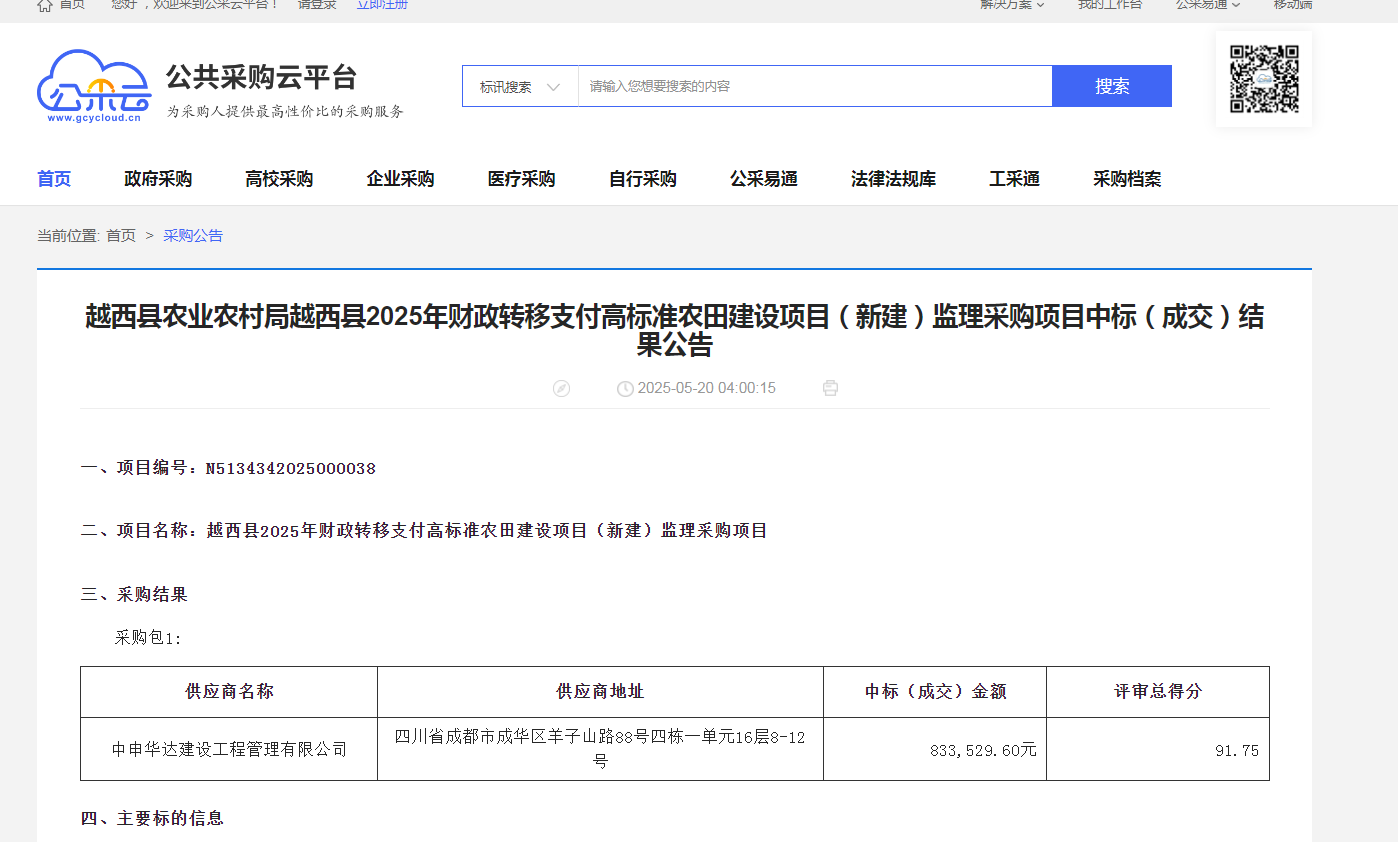Click the home icon in the top bar

point(45,5)
